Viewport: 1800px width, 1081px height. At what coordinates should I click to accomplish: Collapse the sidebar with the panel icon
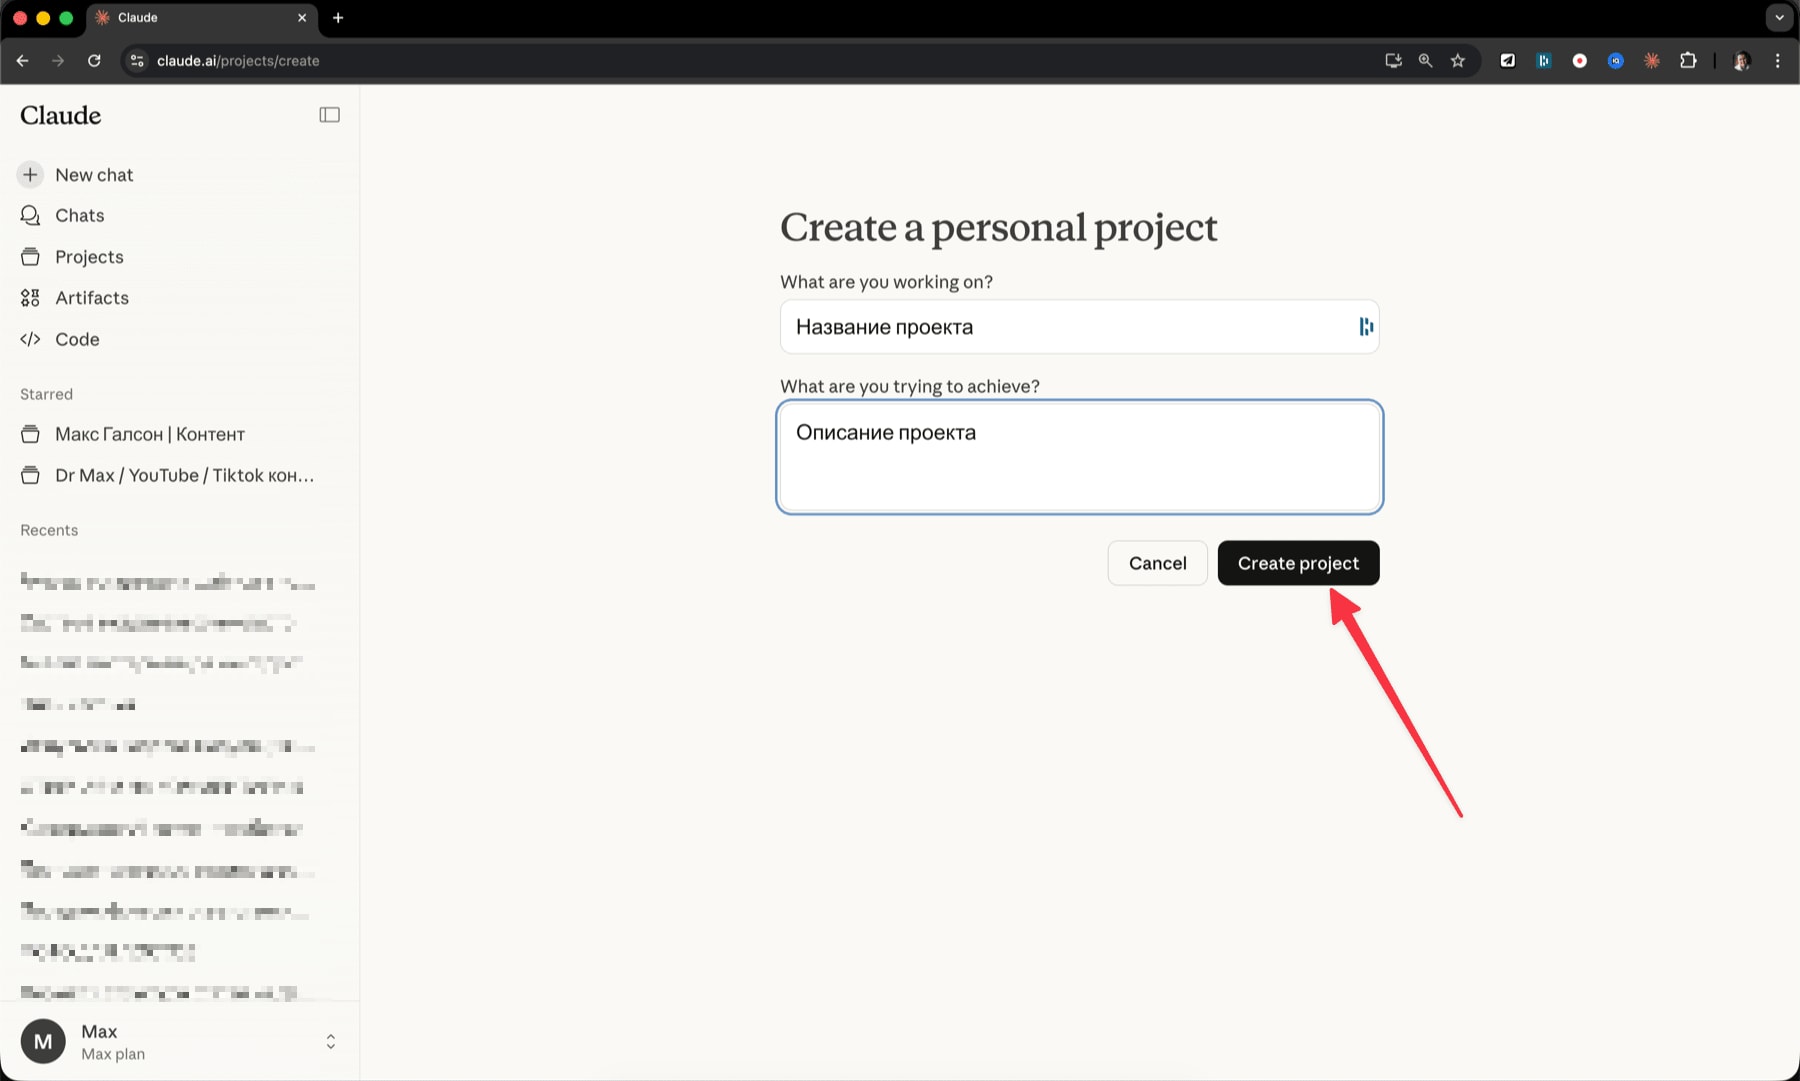329,115
